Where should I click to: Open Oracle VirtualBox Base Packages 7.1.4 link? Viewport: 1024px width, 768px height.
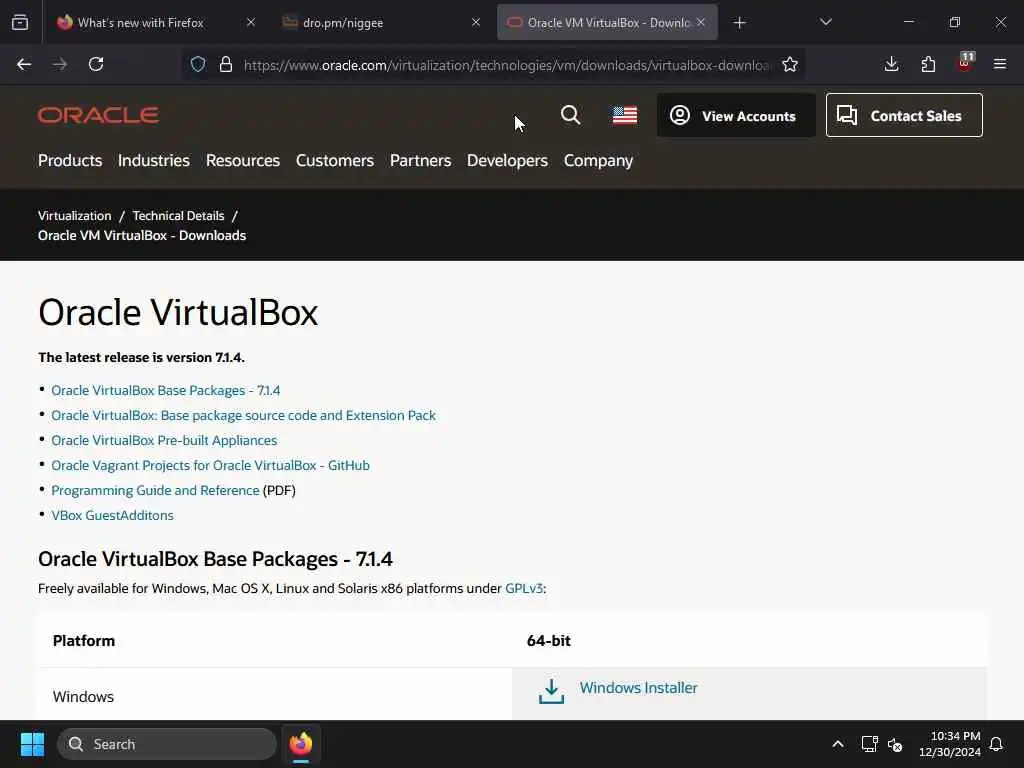165,391
